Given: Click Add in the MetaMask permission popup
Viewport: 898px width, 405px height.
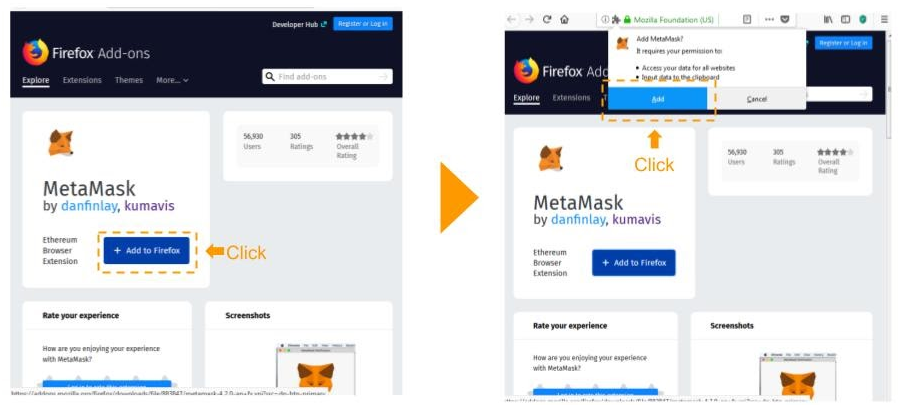Looking at the screenshot, I should [657, 99].
